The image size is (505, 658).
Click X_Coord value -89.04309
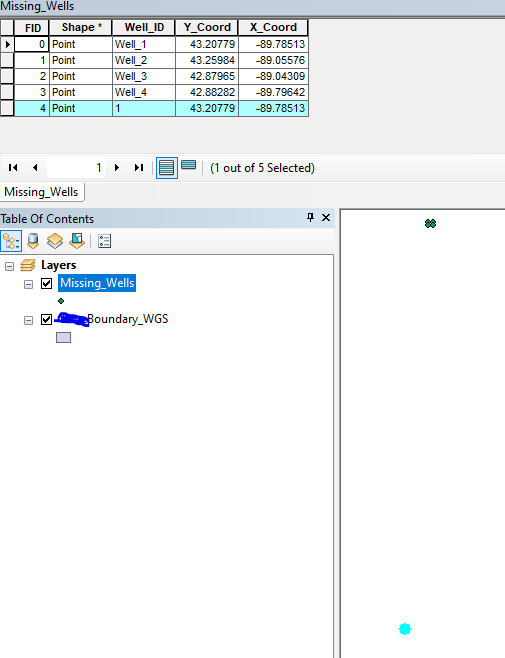[273, 76]
